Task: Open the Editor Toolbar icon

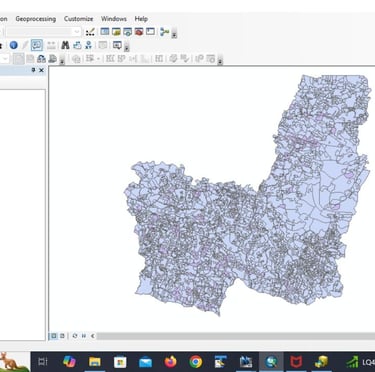Action: point(90,32)
